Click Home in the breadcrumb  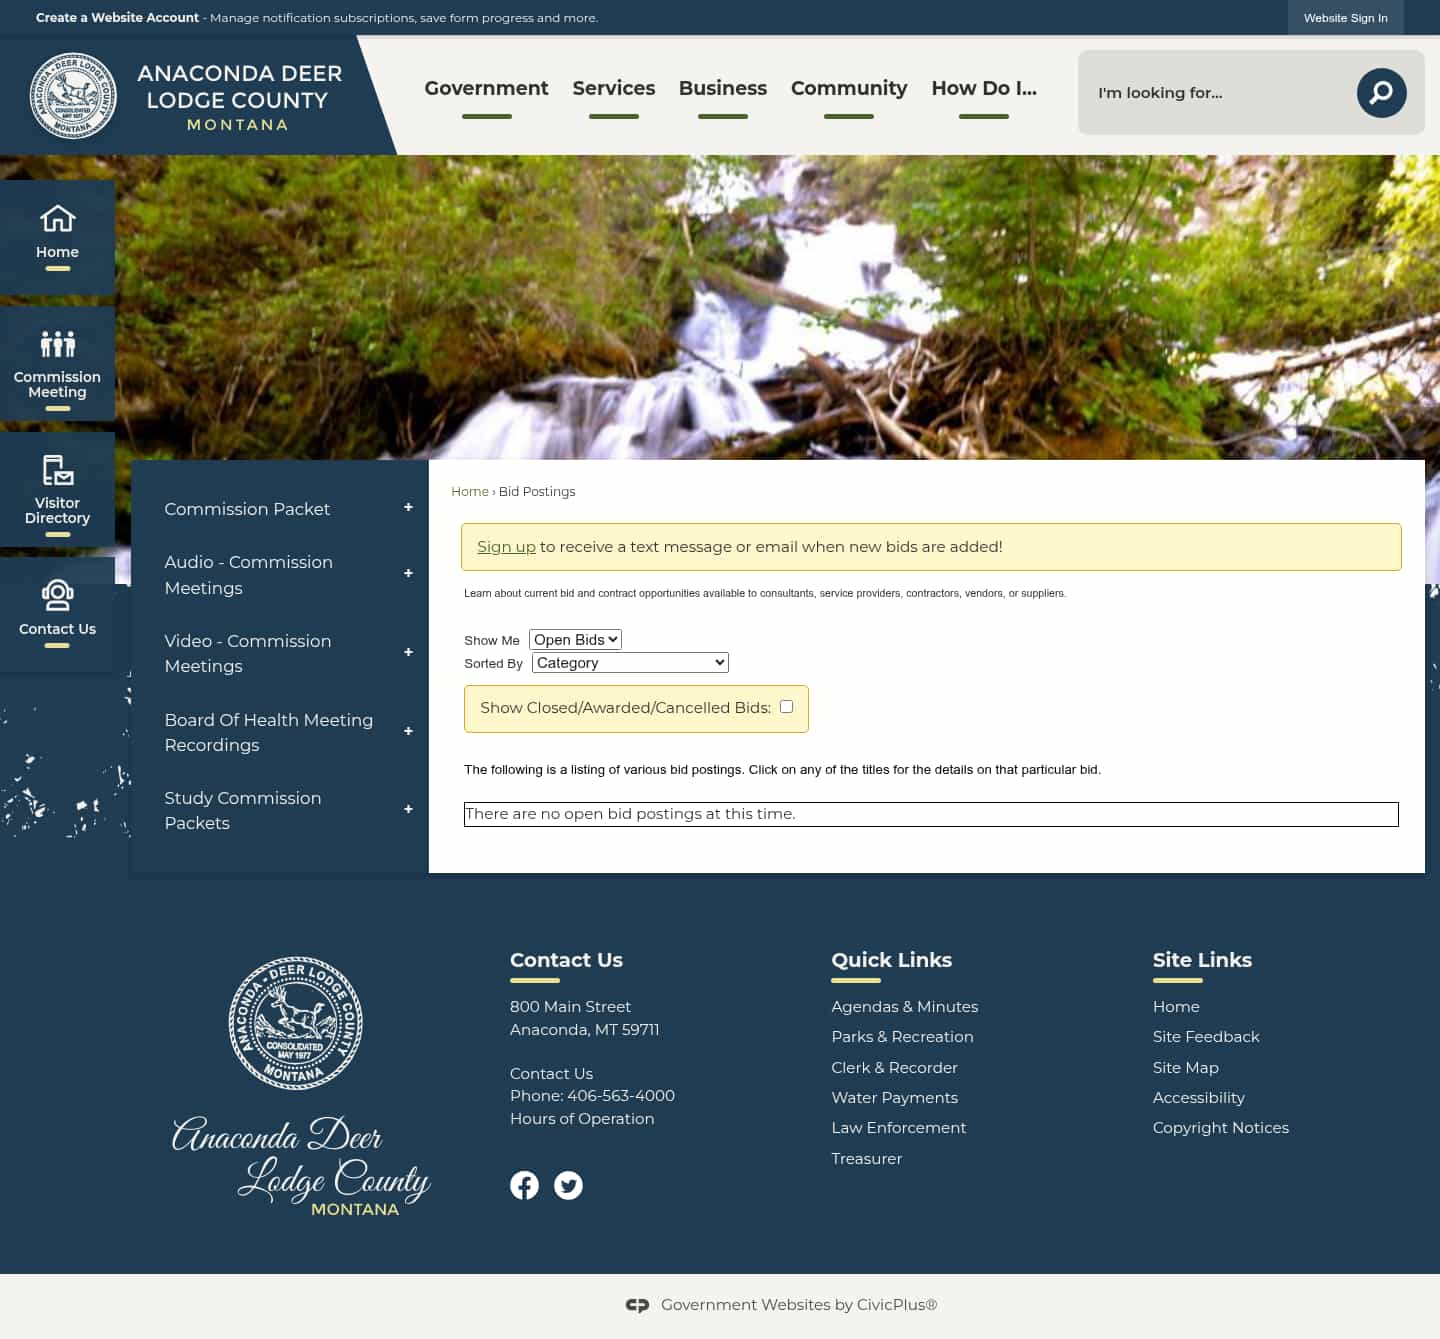[x=470, y=492]
